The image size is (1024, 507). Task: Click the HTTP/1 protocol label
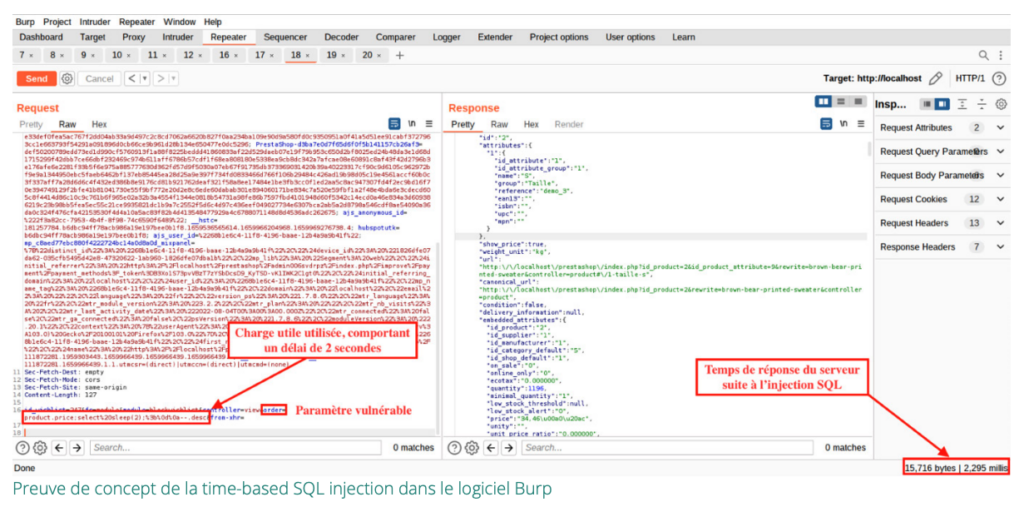click(x=970, y=78)
